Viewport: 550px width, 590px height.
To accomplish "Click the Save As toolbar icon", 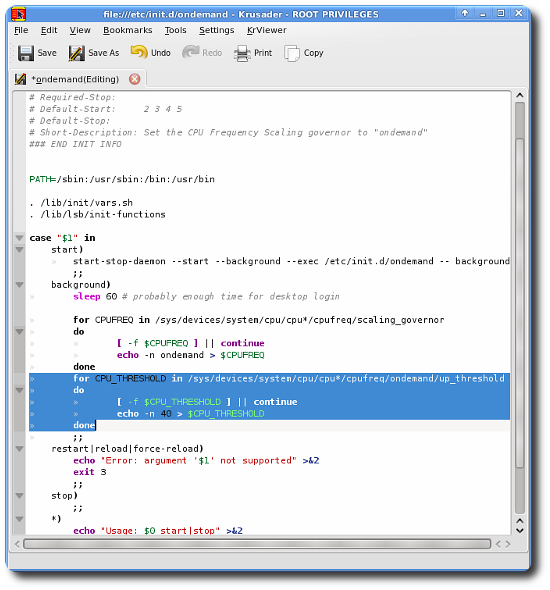I will pyautogui.click(x=76, y=53).
